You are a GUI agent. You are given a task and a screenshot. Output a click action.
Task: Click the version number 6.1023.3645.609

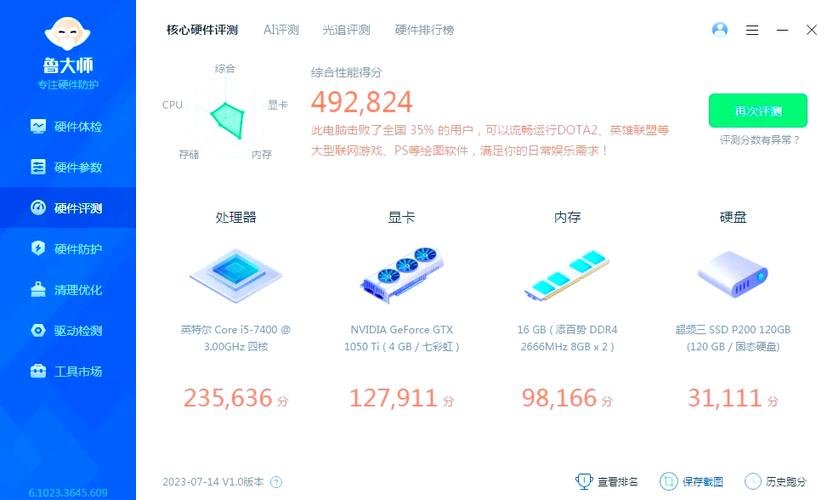coord(68,493)
